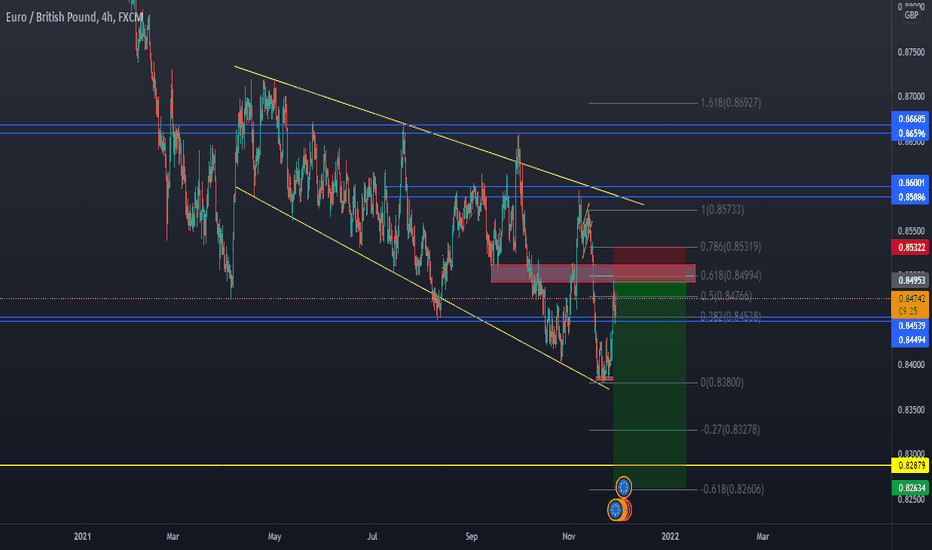The height and width of the screenshot is (550, 932).
Task: Click the 2021 label on the time axis
Action: point(82,536)
